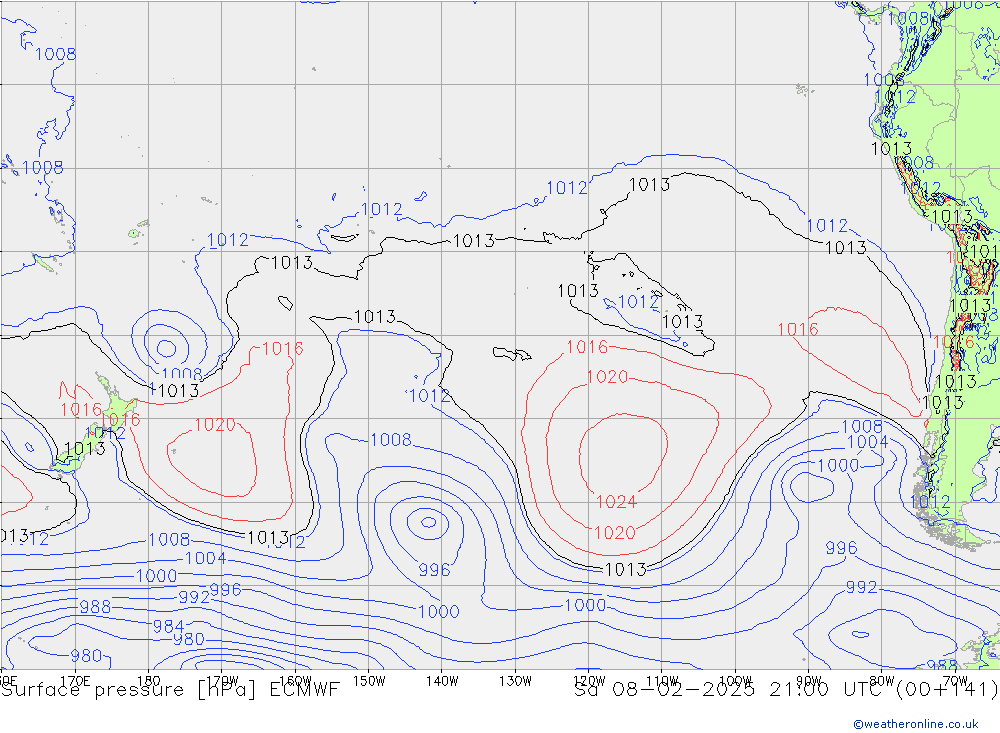Click the 996 label below the 140W low

434,570
